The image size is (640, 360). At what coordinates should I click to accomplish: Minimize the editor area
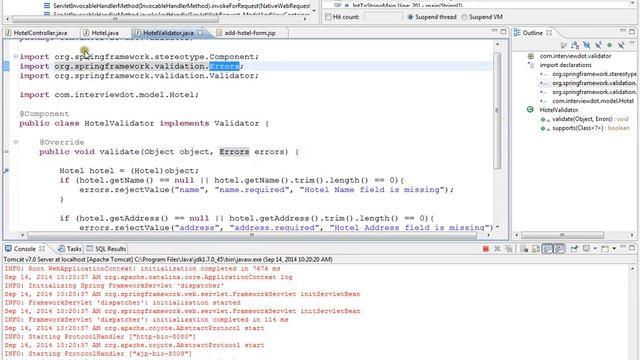pos(494,31)
